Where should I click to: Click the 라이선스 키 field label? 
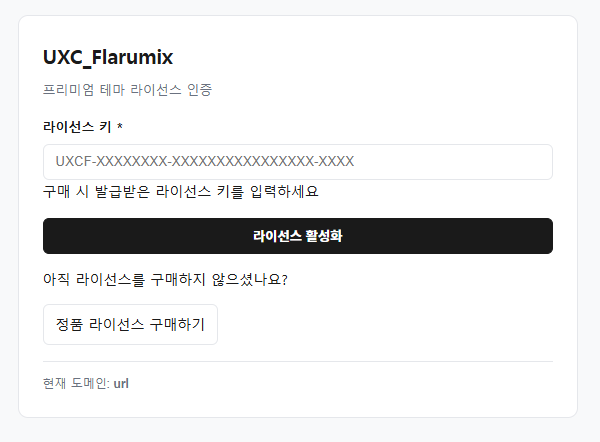coord(77,127)
